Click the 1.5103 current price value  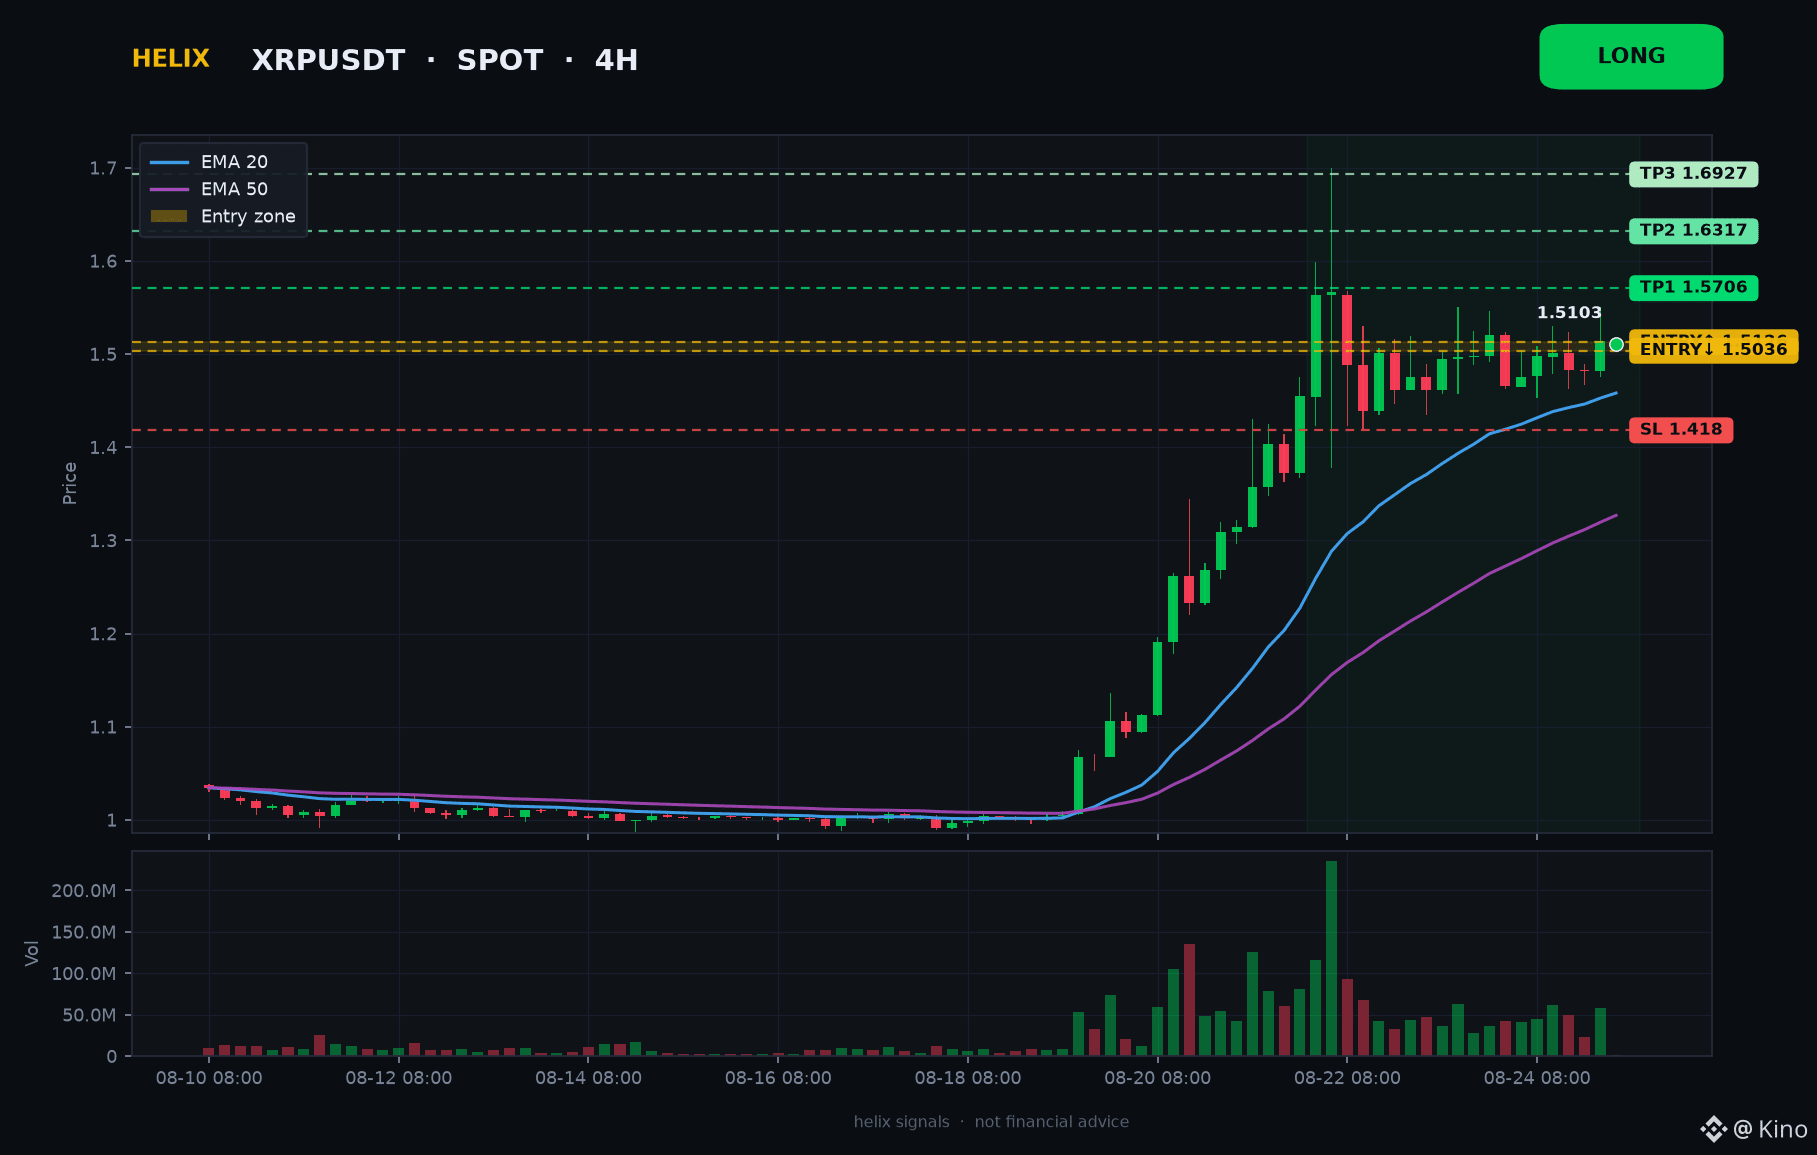(x=1569, y=313)
